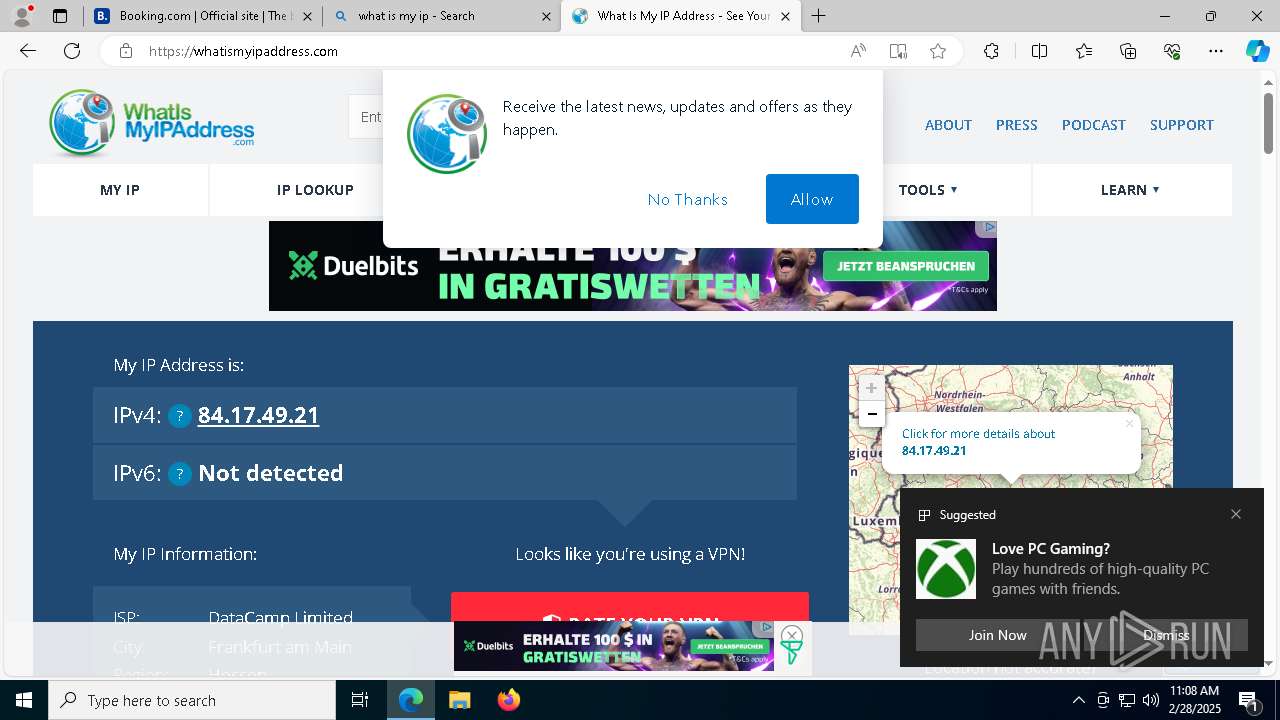Zoom in on the map
The height and width of the screenshot is (720, 1280).
click(872, 388)
